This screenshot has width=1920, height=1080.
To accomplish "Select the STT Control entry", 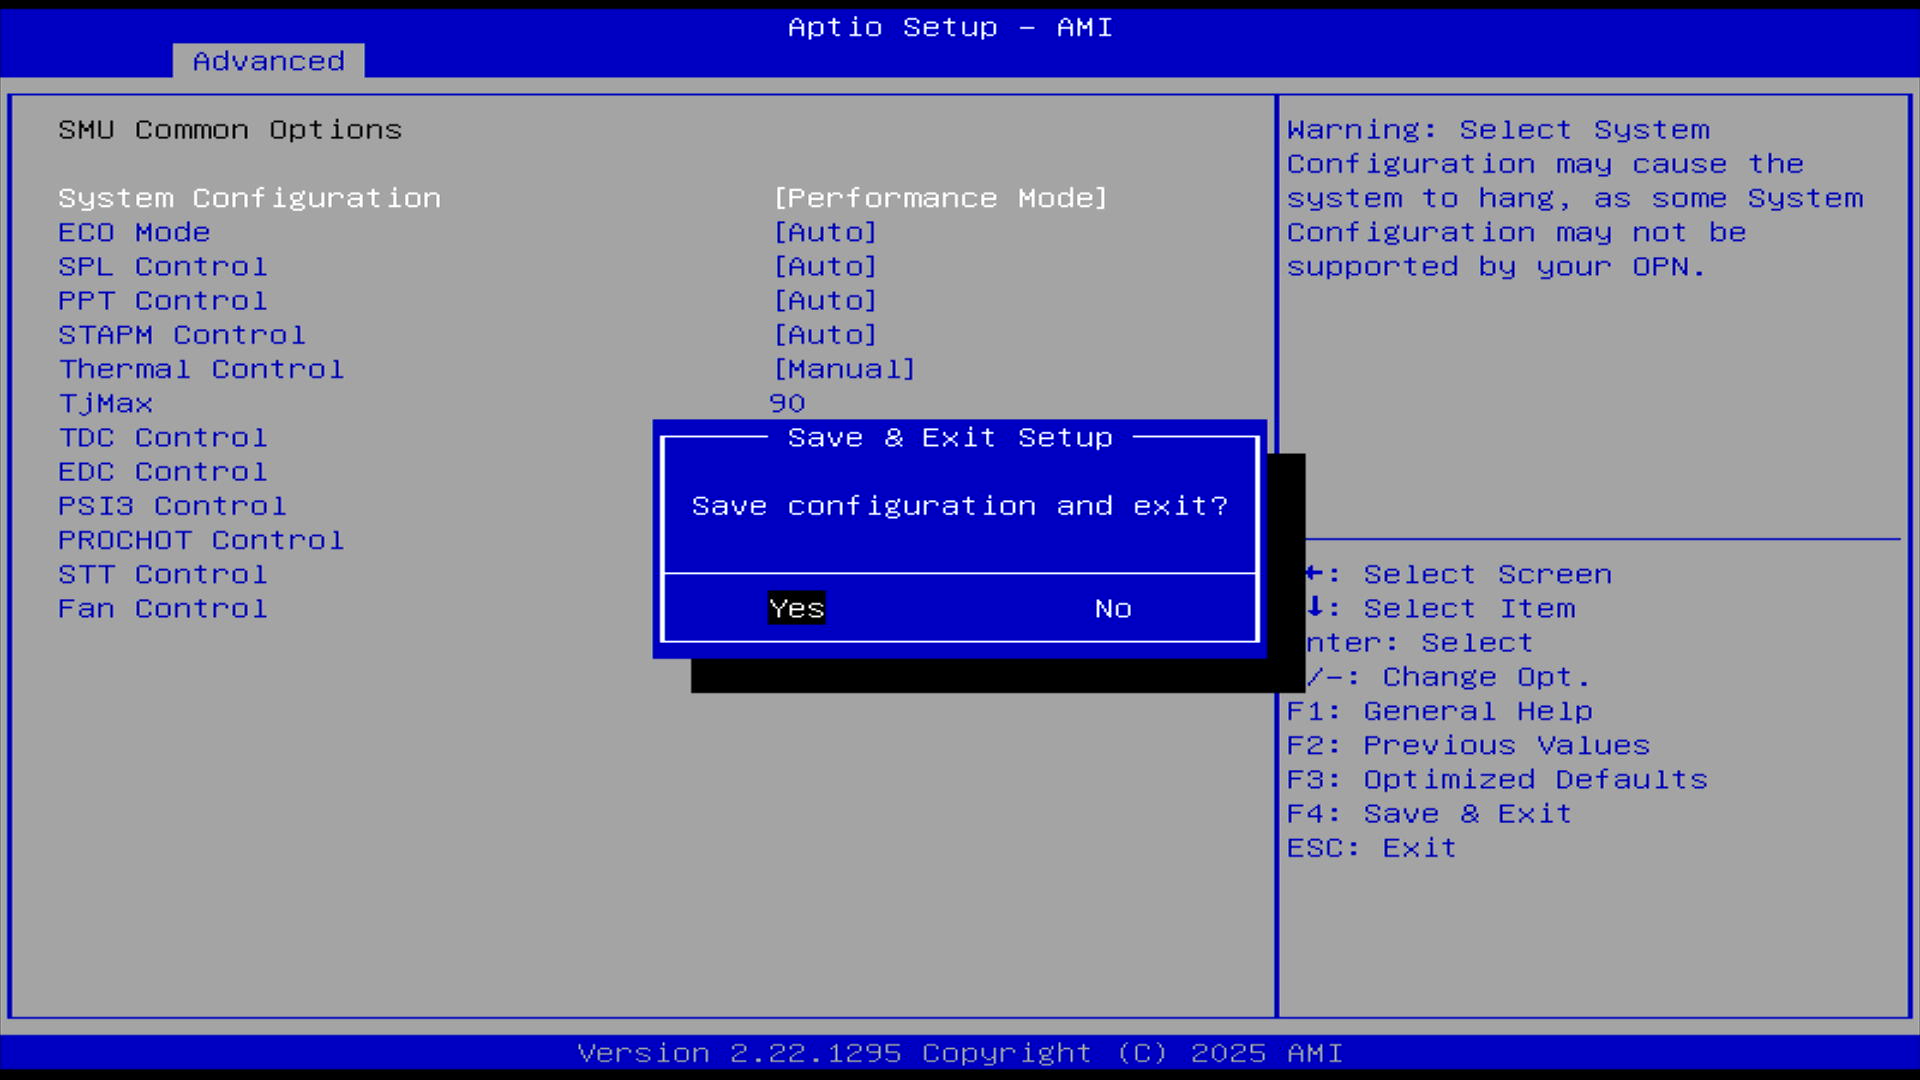I will (x=163, y=575).
